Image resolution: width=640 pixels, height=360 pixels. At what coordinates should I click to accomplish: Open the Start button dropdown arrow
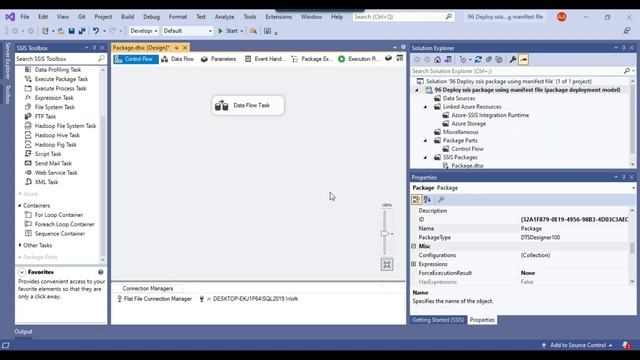242,31
